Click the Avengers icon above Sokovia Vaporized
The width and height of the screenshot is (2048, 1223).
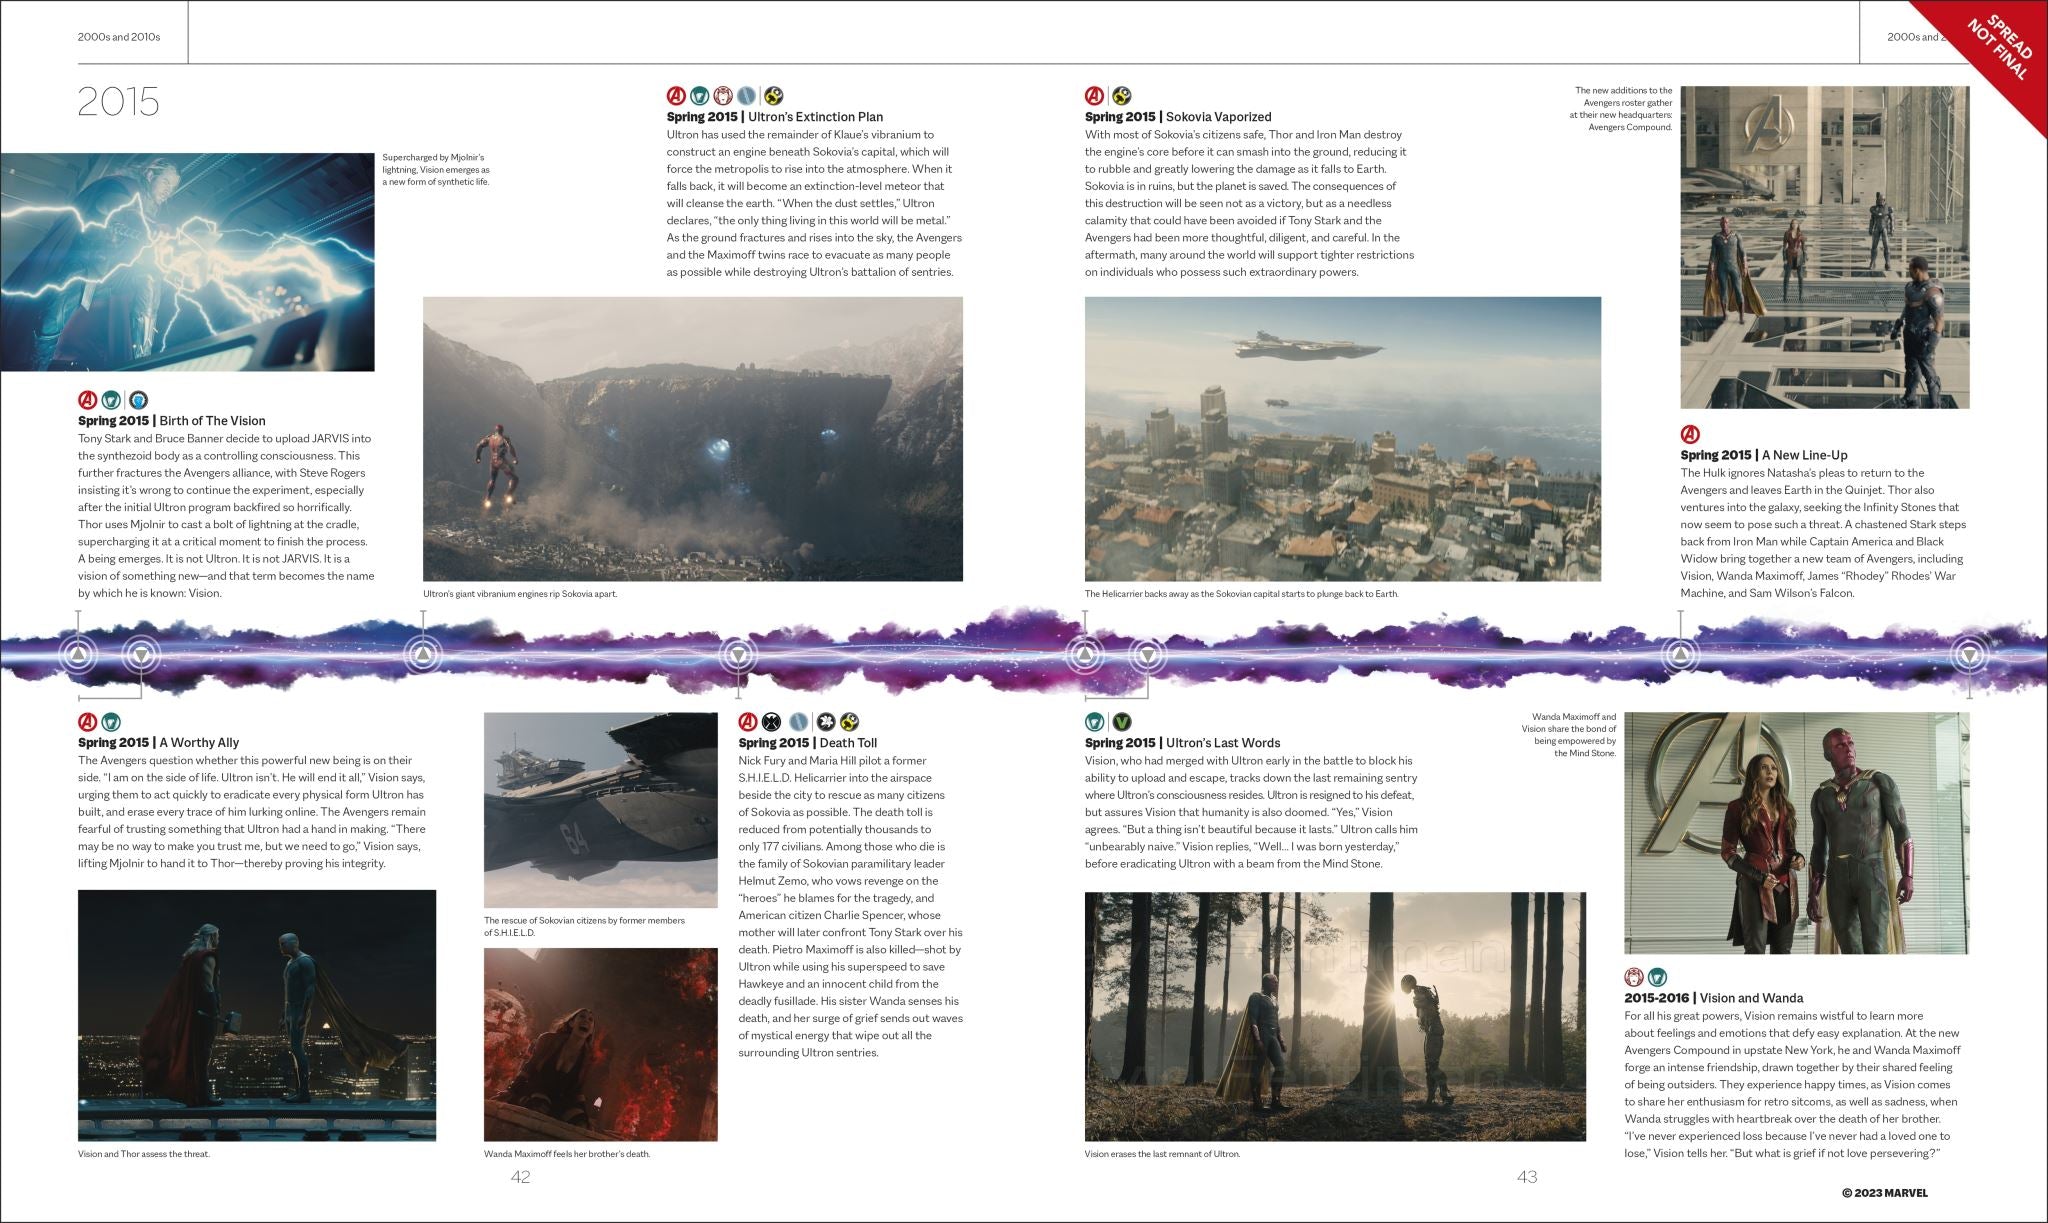point(1095,96)
